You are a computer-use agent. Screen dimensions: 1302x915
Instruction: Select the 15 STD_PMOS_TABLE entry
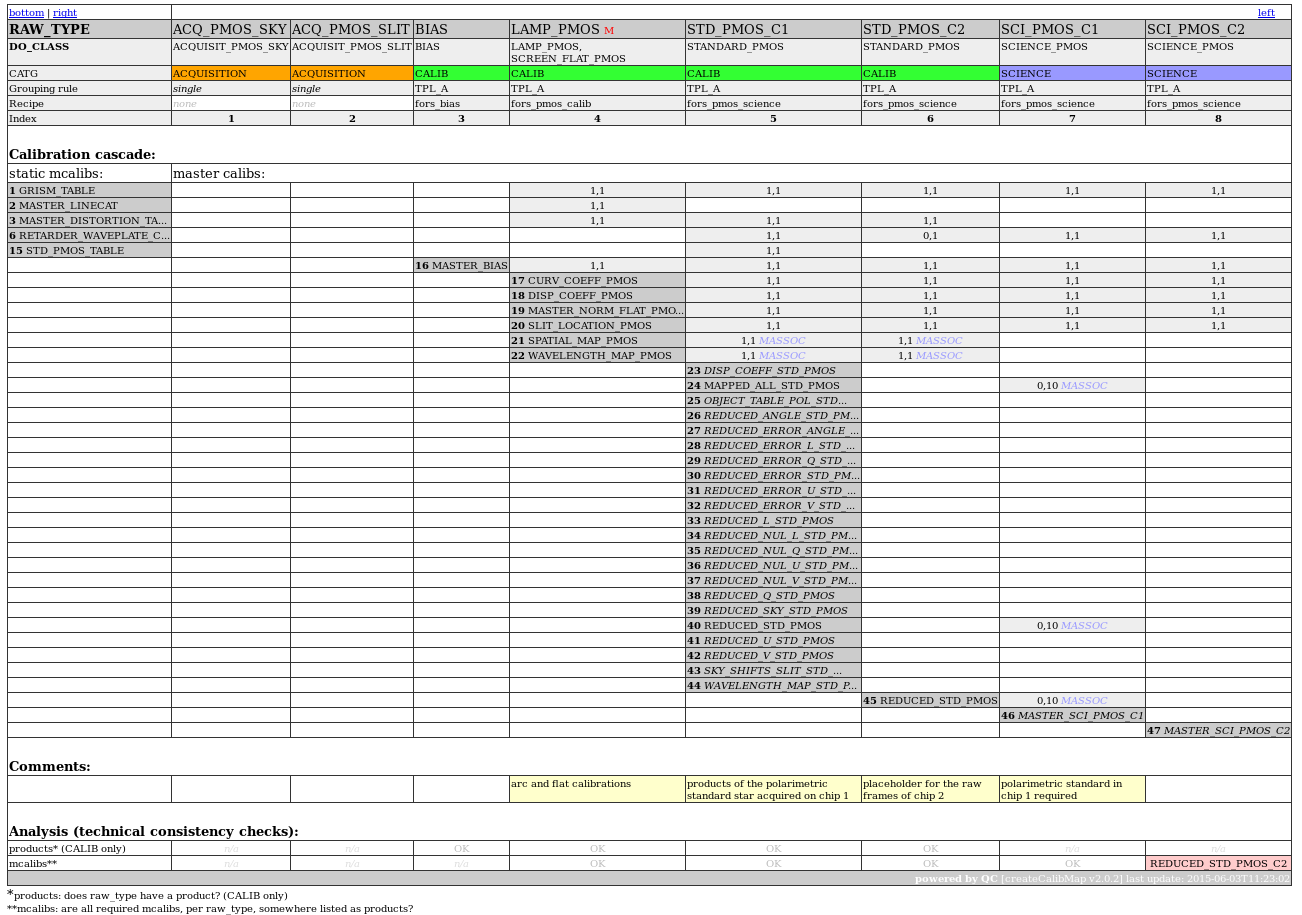pos(89,251)
